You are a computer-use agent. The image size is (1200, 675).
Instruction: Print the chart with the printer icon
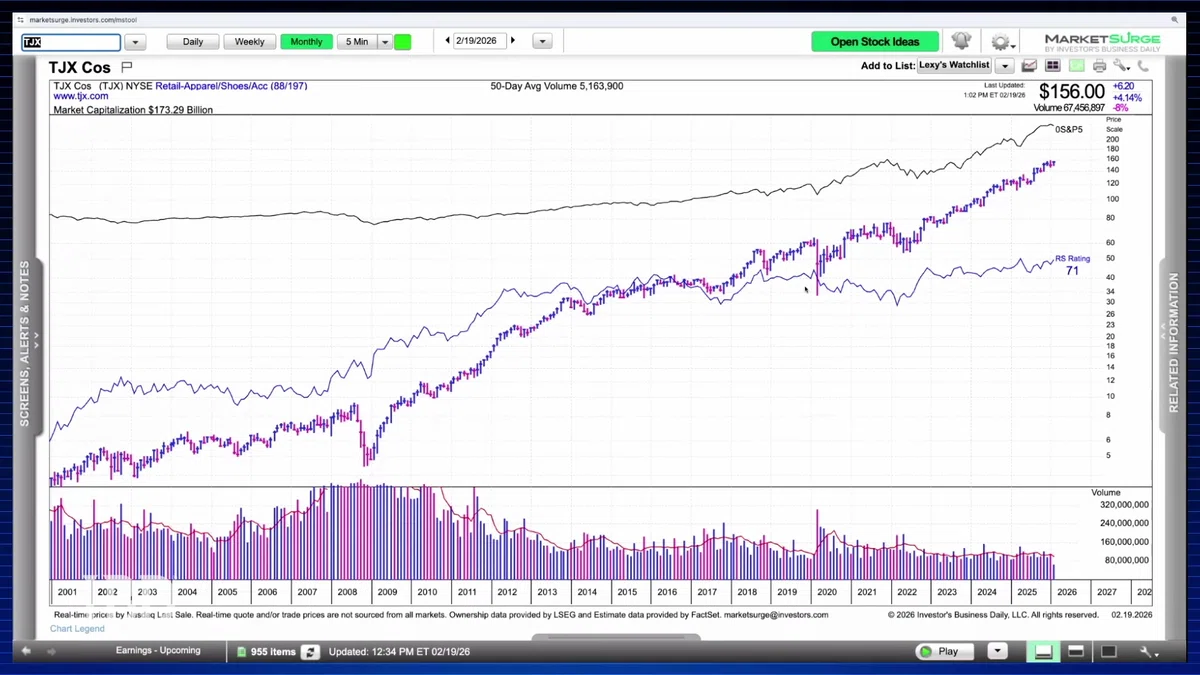point(1100,66)
